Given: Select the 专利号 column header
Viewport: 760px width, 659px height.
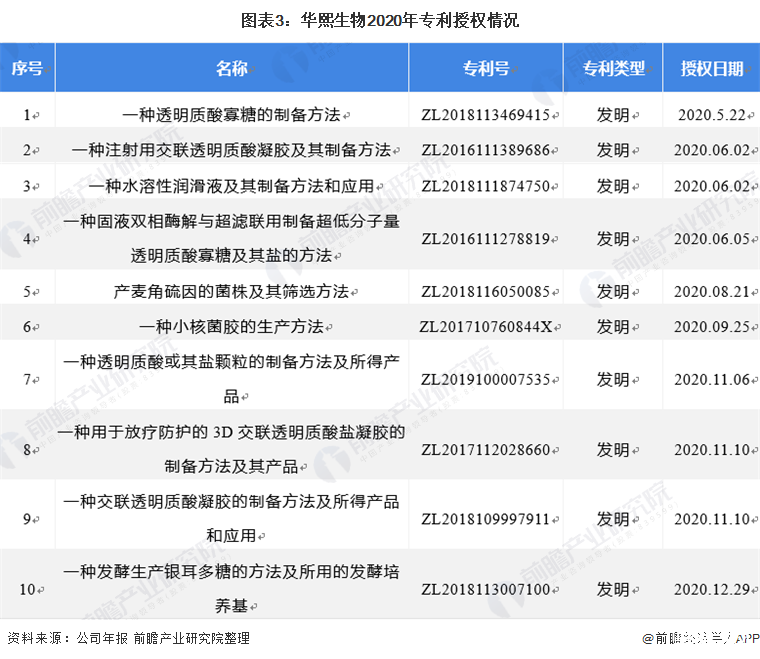Looking at the screenshot, I should [486, 68].
